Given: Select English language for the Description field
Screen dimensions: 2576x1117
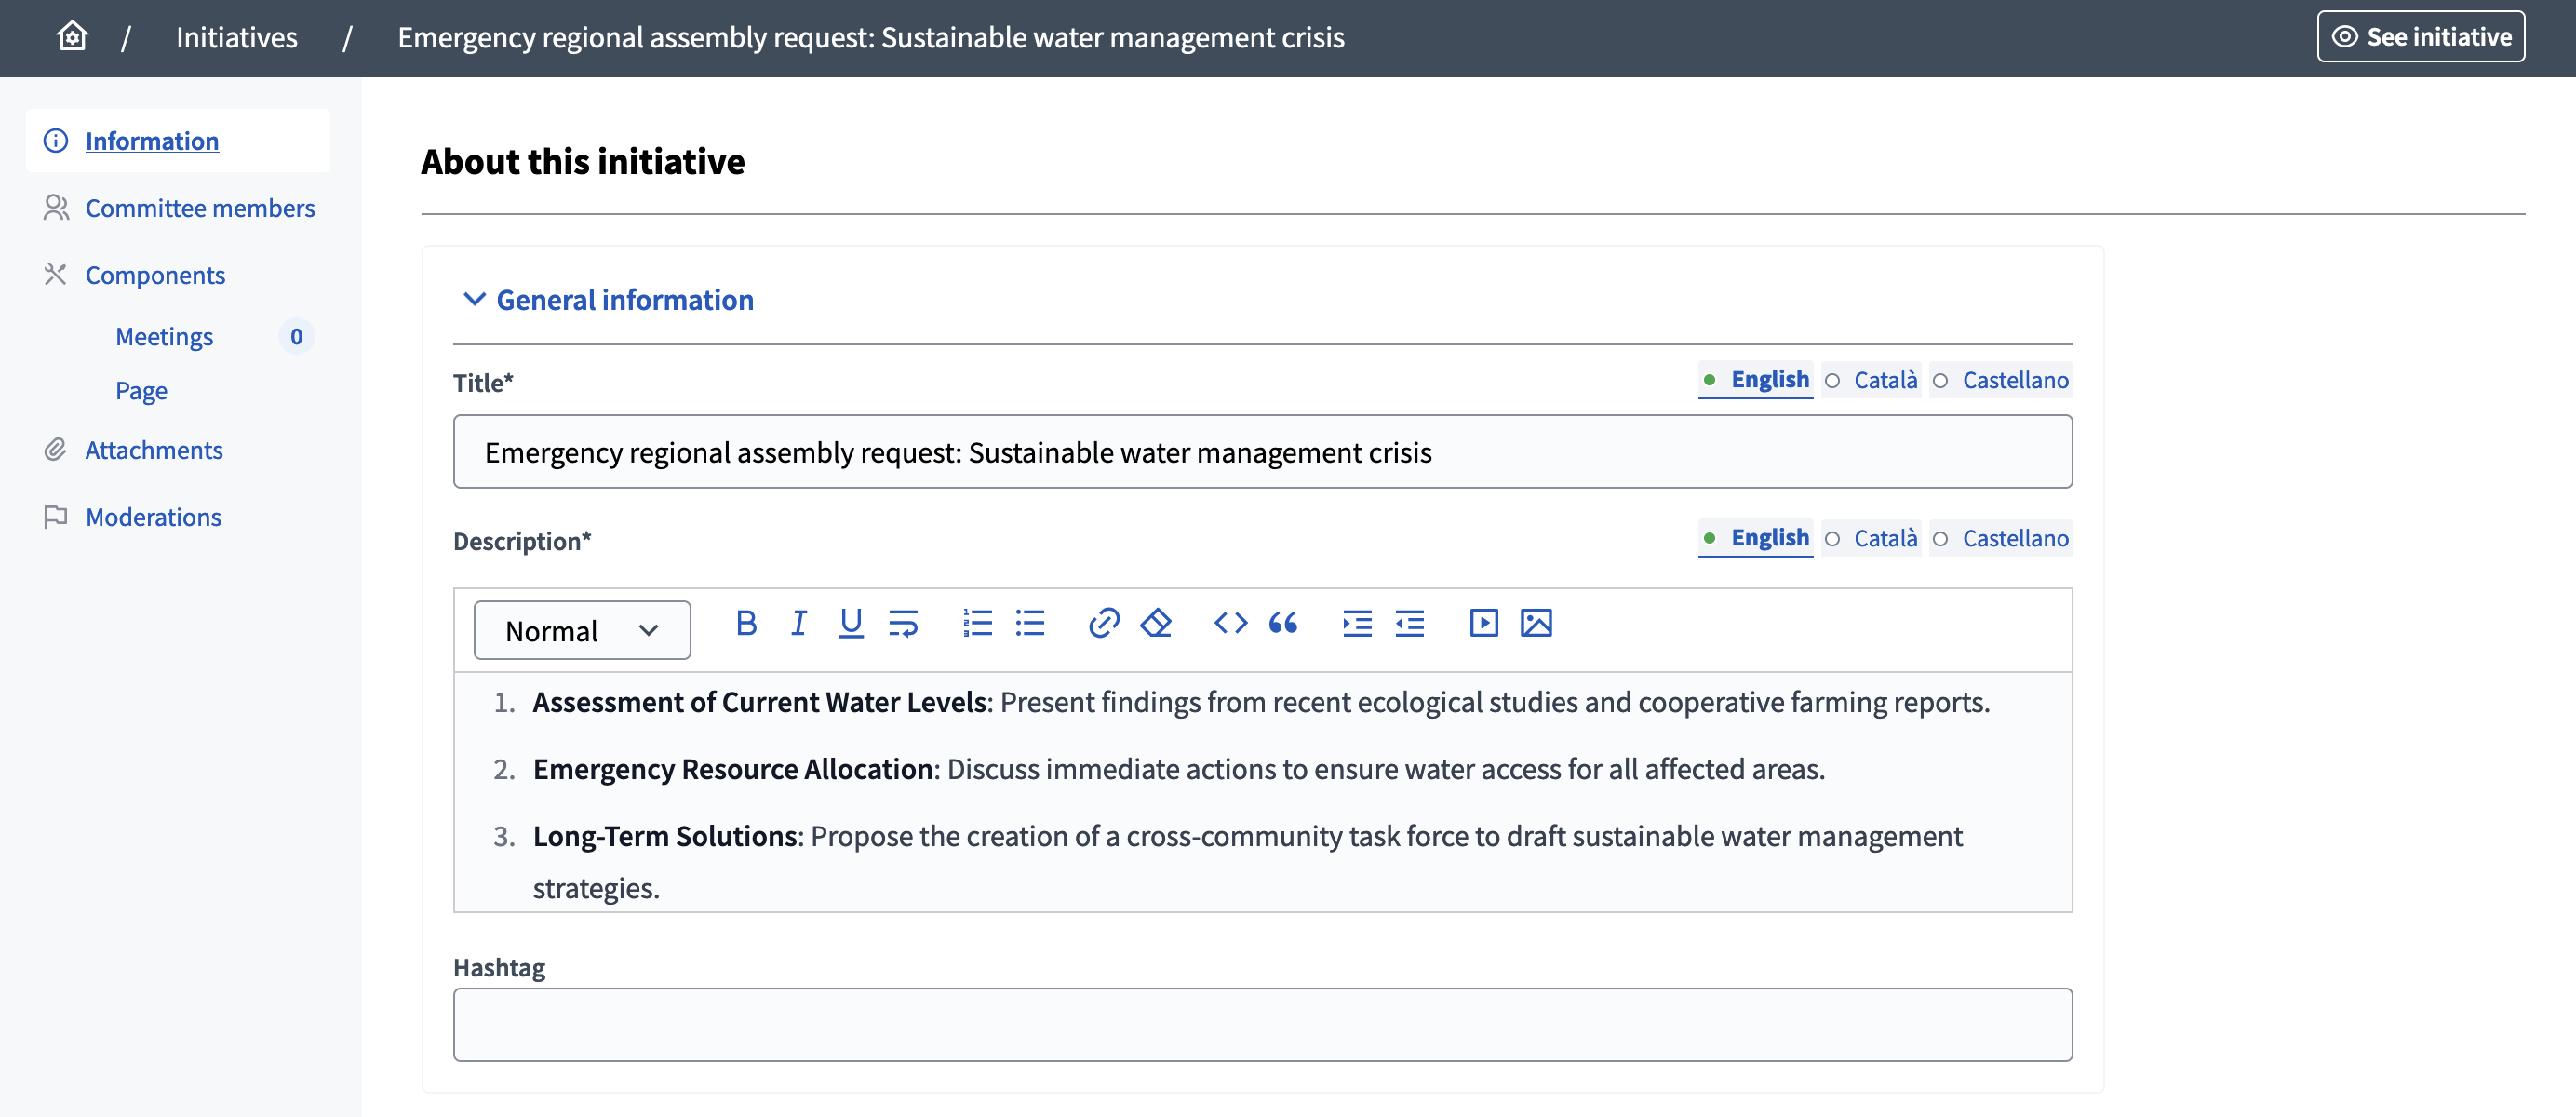Looking at the screenshot, I should click(x=1755, y=538).
